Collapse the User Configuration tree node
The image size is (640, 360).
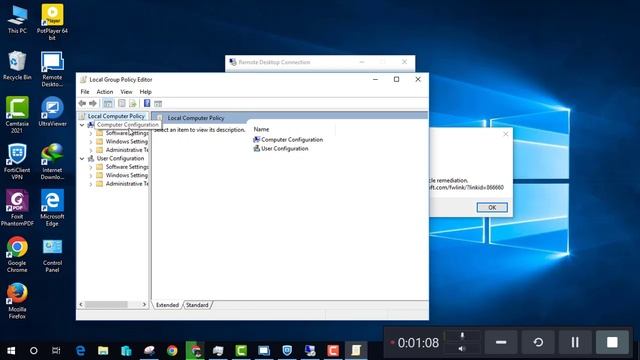pyautogui.click(x=82, y=158)
